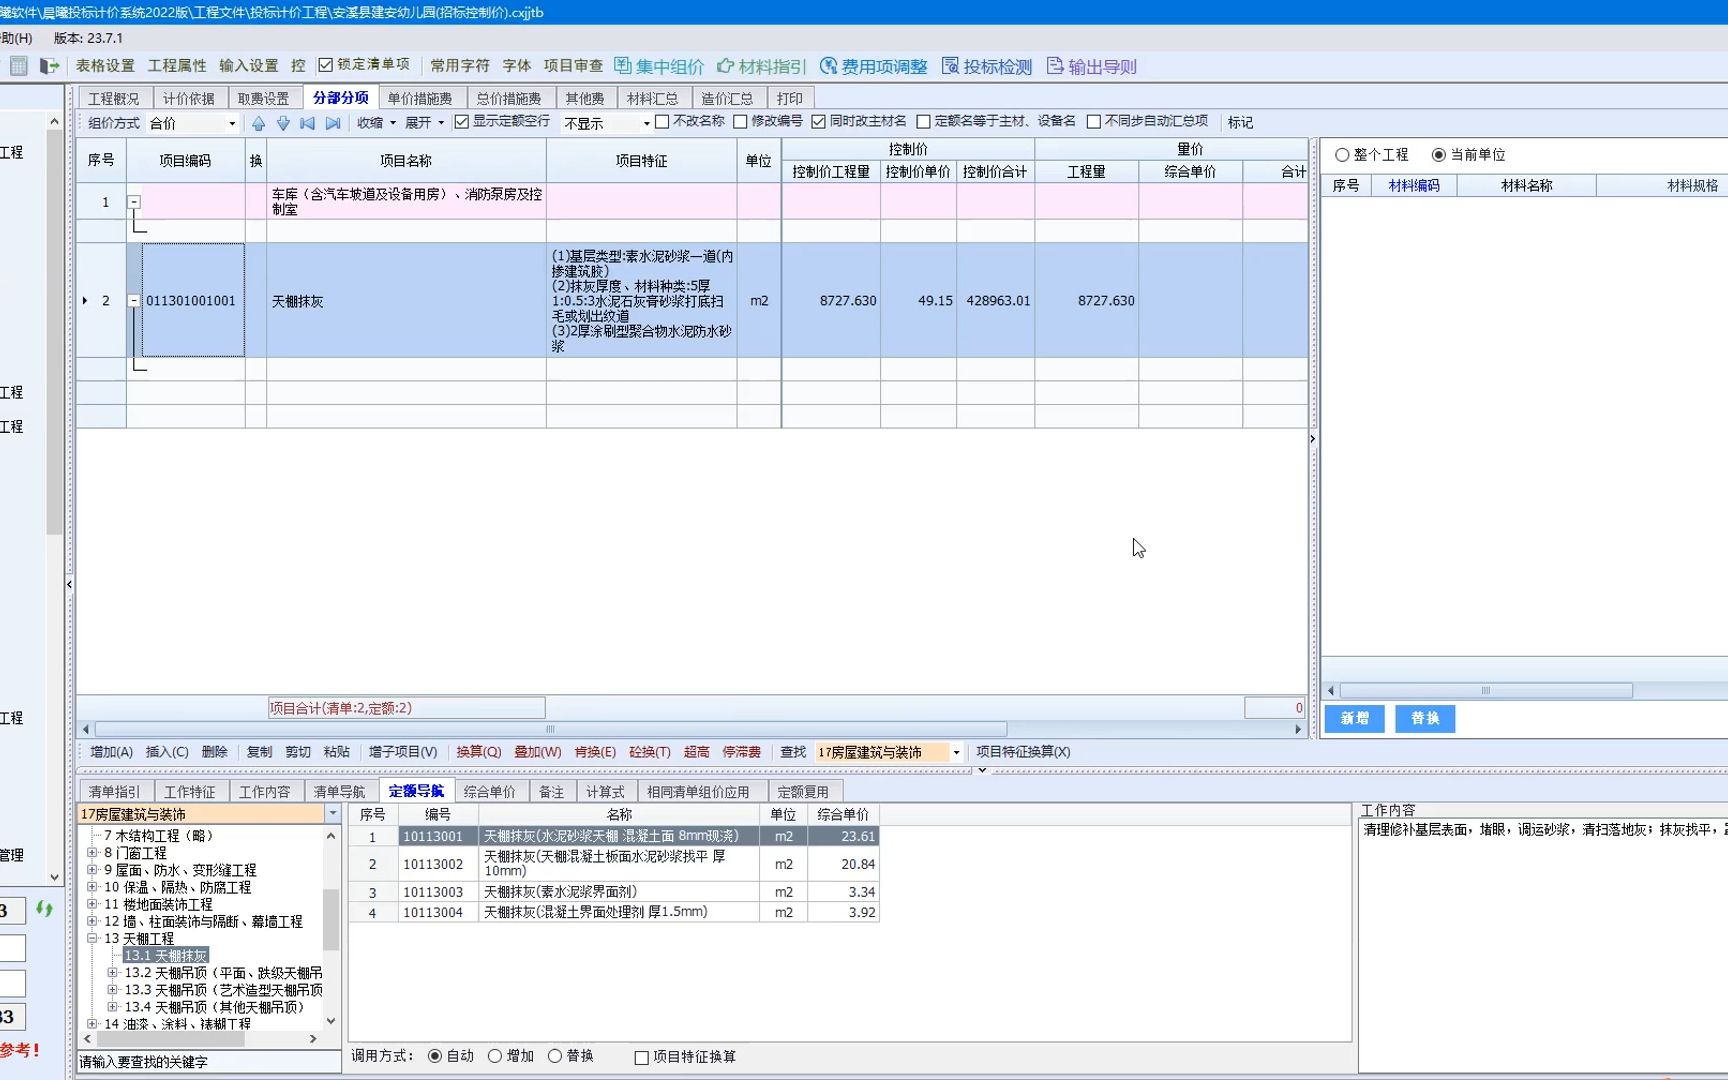Screen dimensions: 1728x1080
Task: Click main grid horizontal scrollbar
Action: tap(551, 729)
